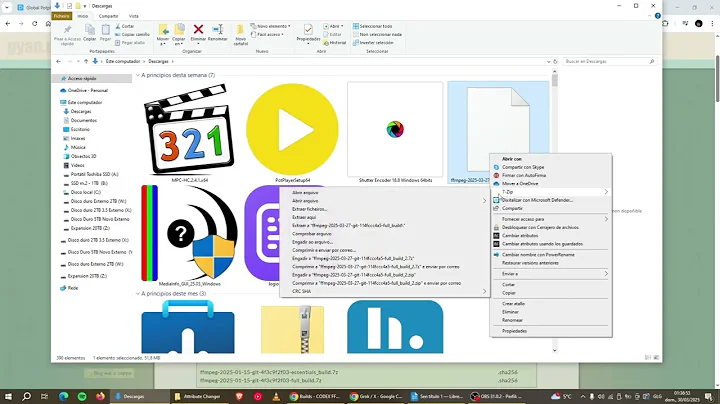Click the Up arrow in the address bar
720x404 pixels.
[85, 61]
